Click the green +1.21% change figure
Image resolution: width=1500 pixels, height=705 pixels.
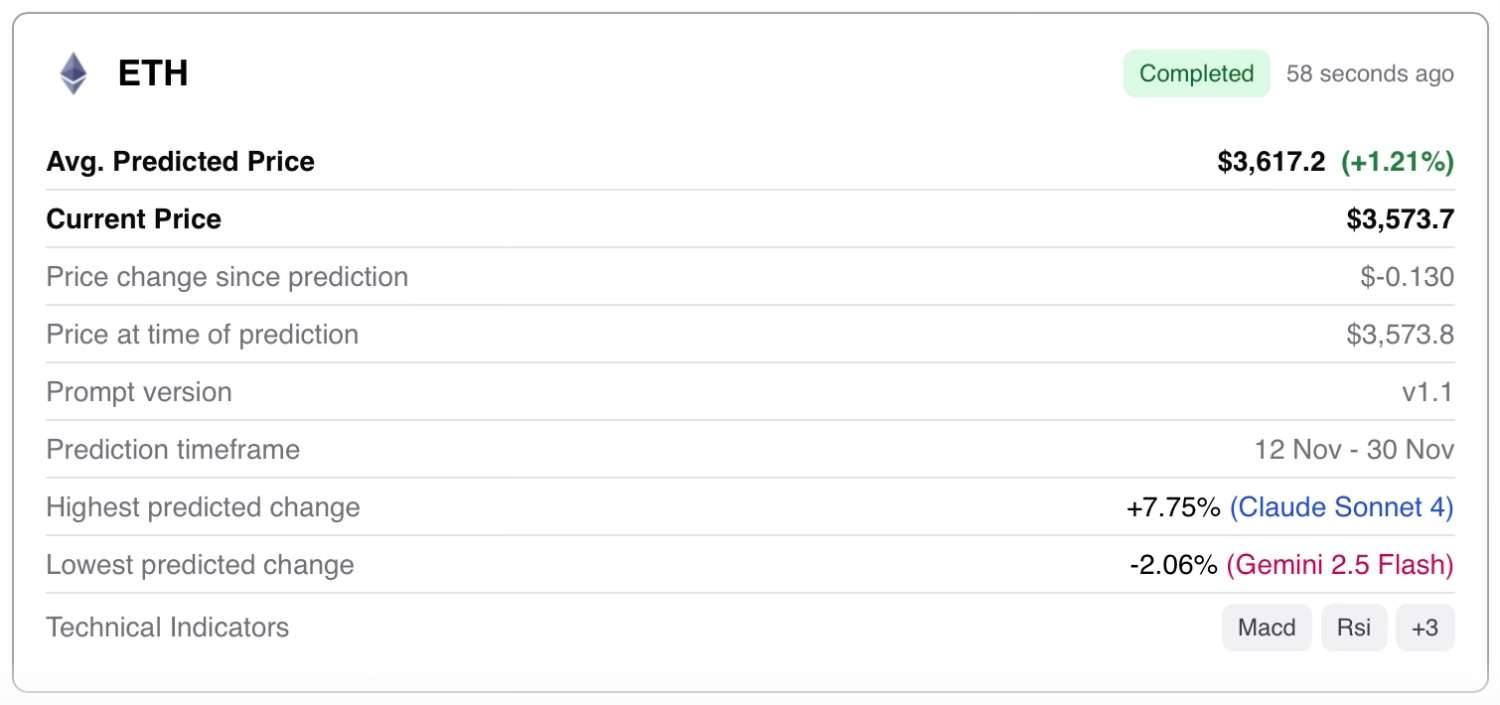click(1397, 162)
